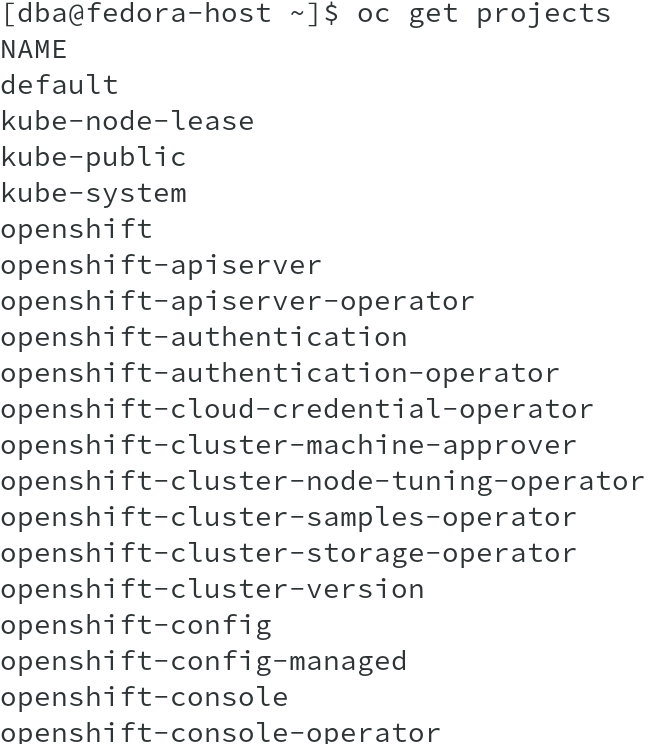659x744 pixels.
Task: Click the kube-public project entry
Action: tap(93, 158)
